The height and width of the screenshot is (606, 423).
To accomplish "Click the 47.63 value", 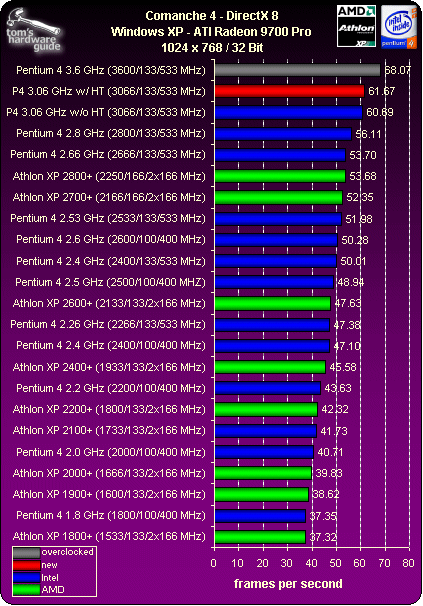I will (348, 303).
